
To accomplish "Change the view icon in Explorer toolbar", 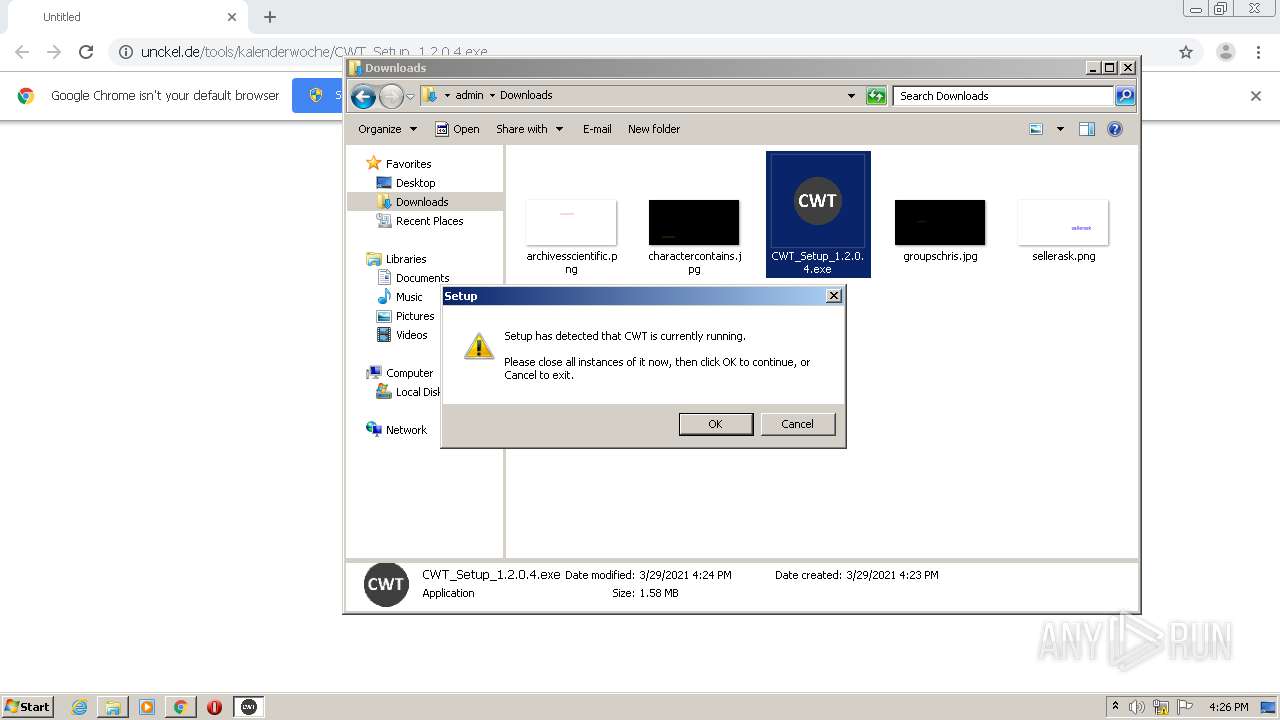I will pyautogui.click(x=1036, y=129).
